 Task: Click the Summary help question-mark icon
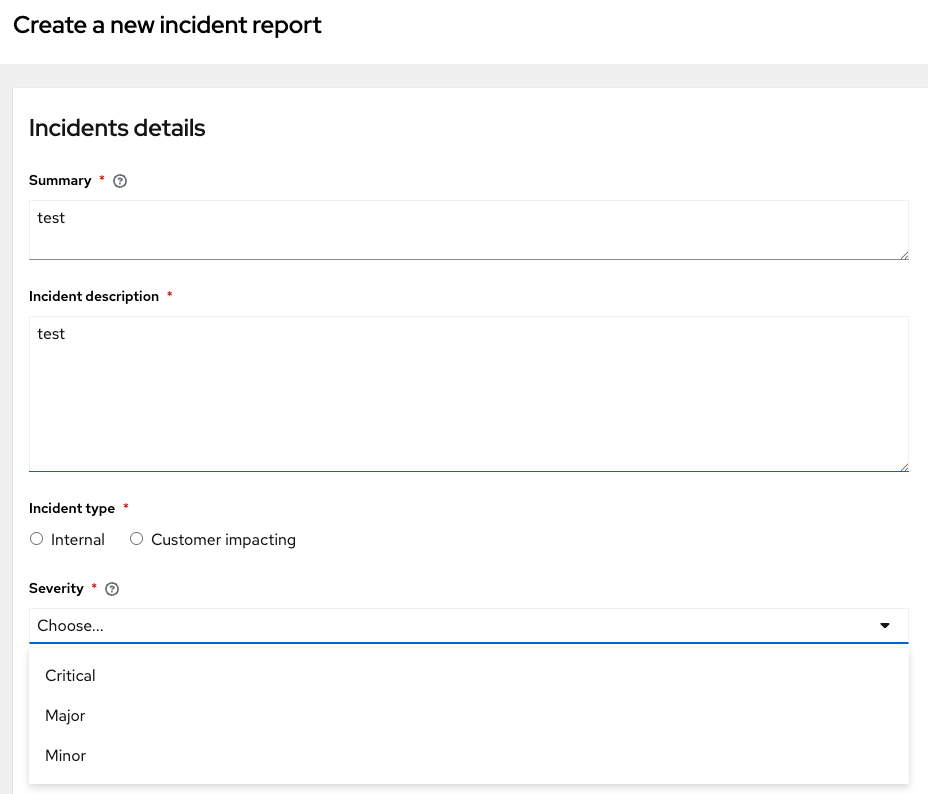pyautogui.click(x=120, y=181)
